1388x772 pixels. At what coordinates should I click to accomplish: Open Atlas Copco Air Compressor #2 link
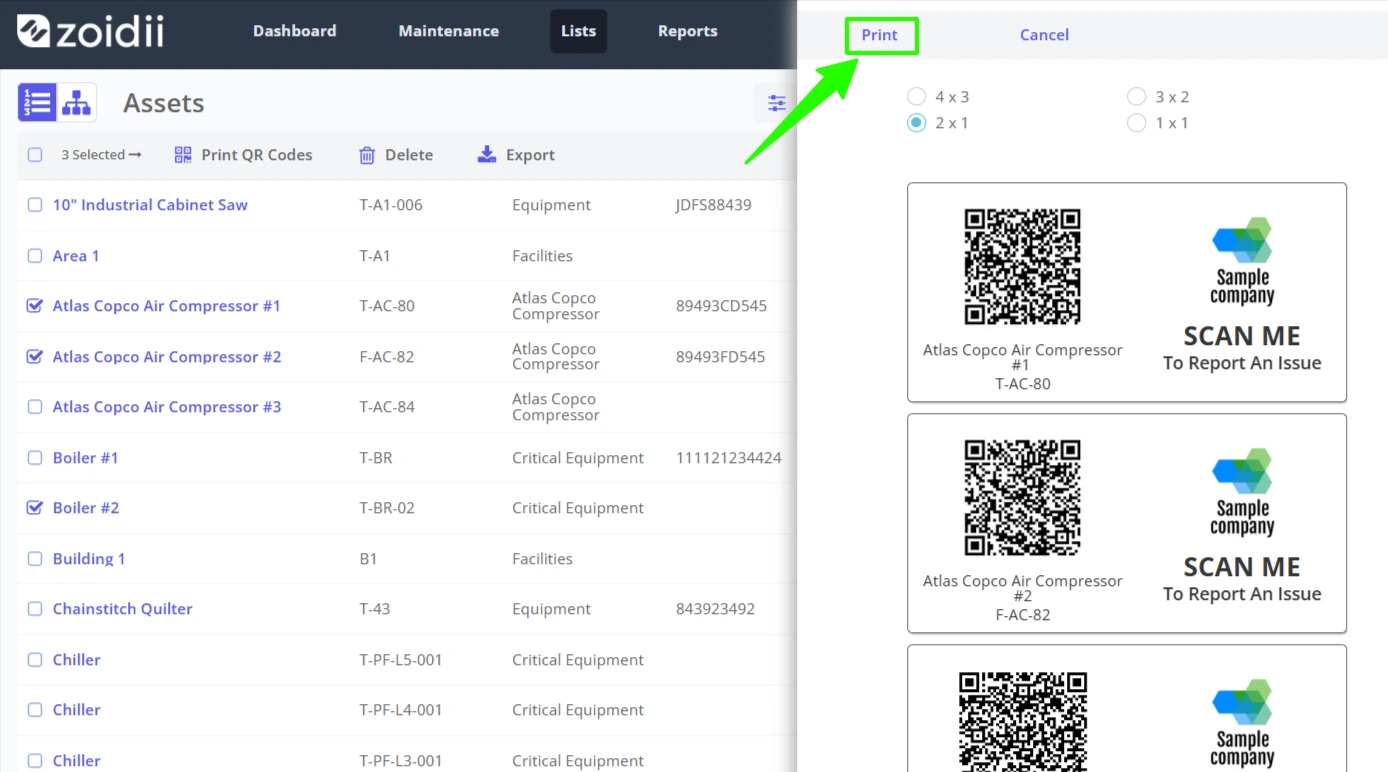click(167, 357)
